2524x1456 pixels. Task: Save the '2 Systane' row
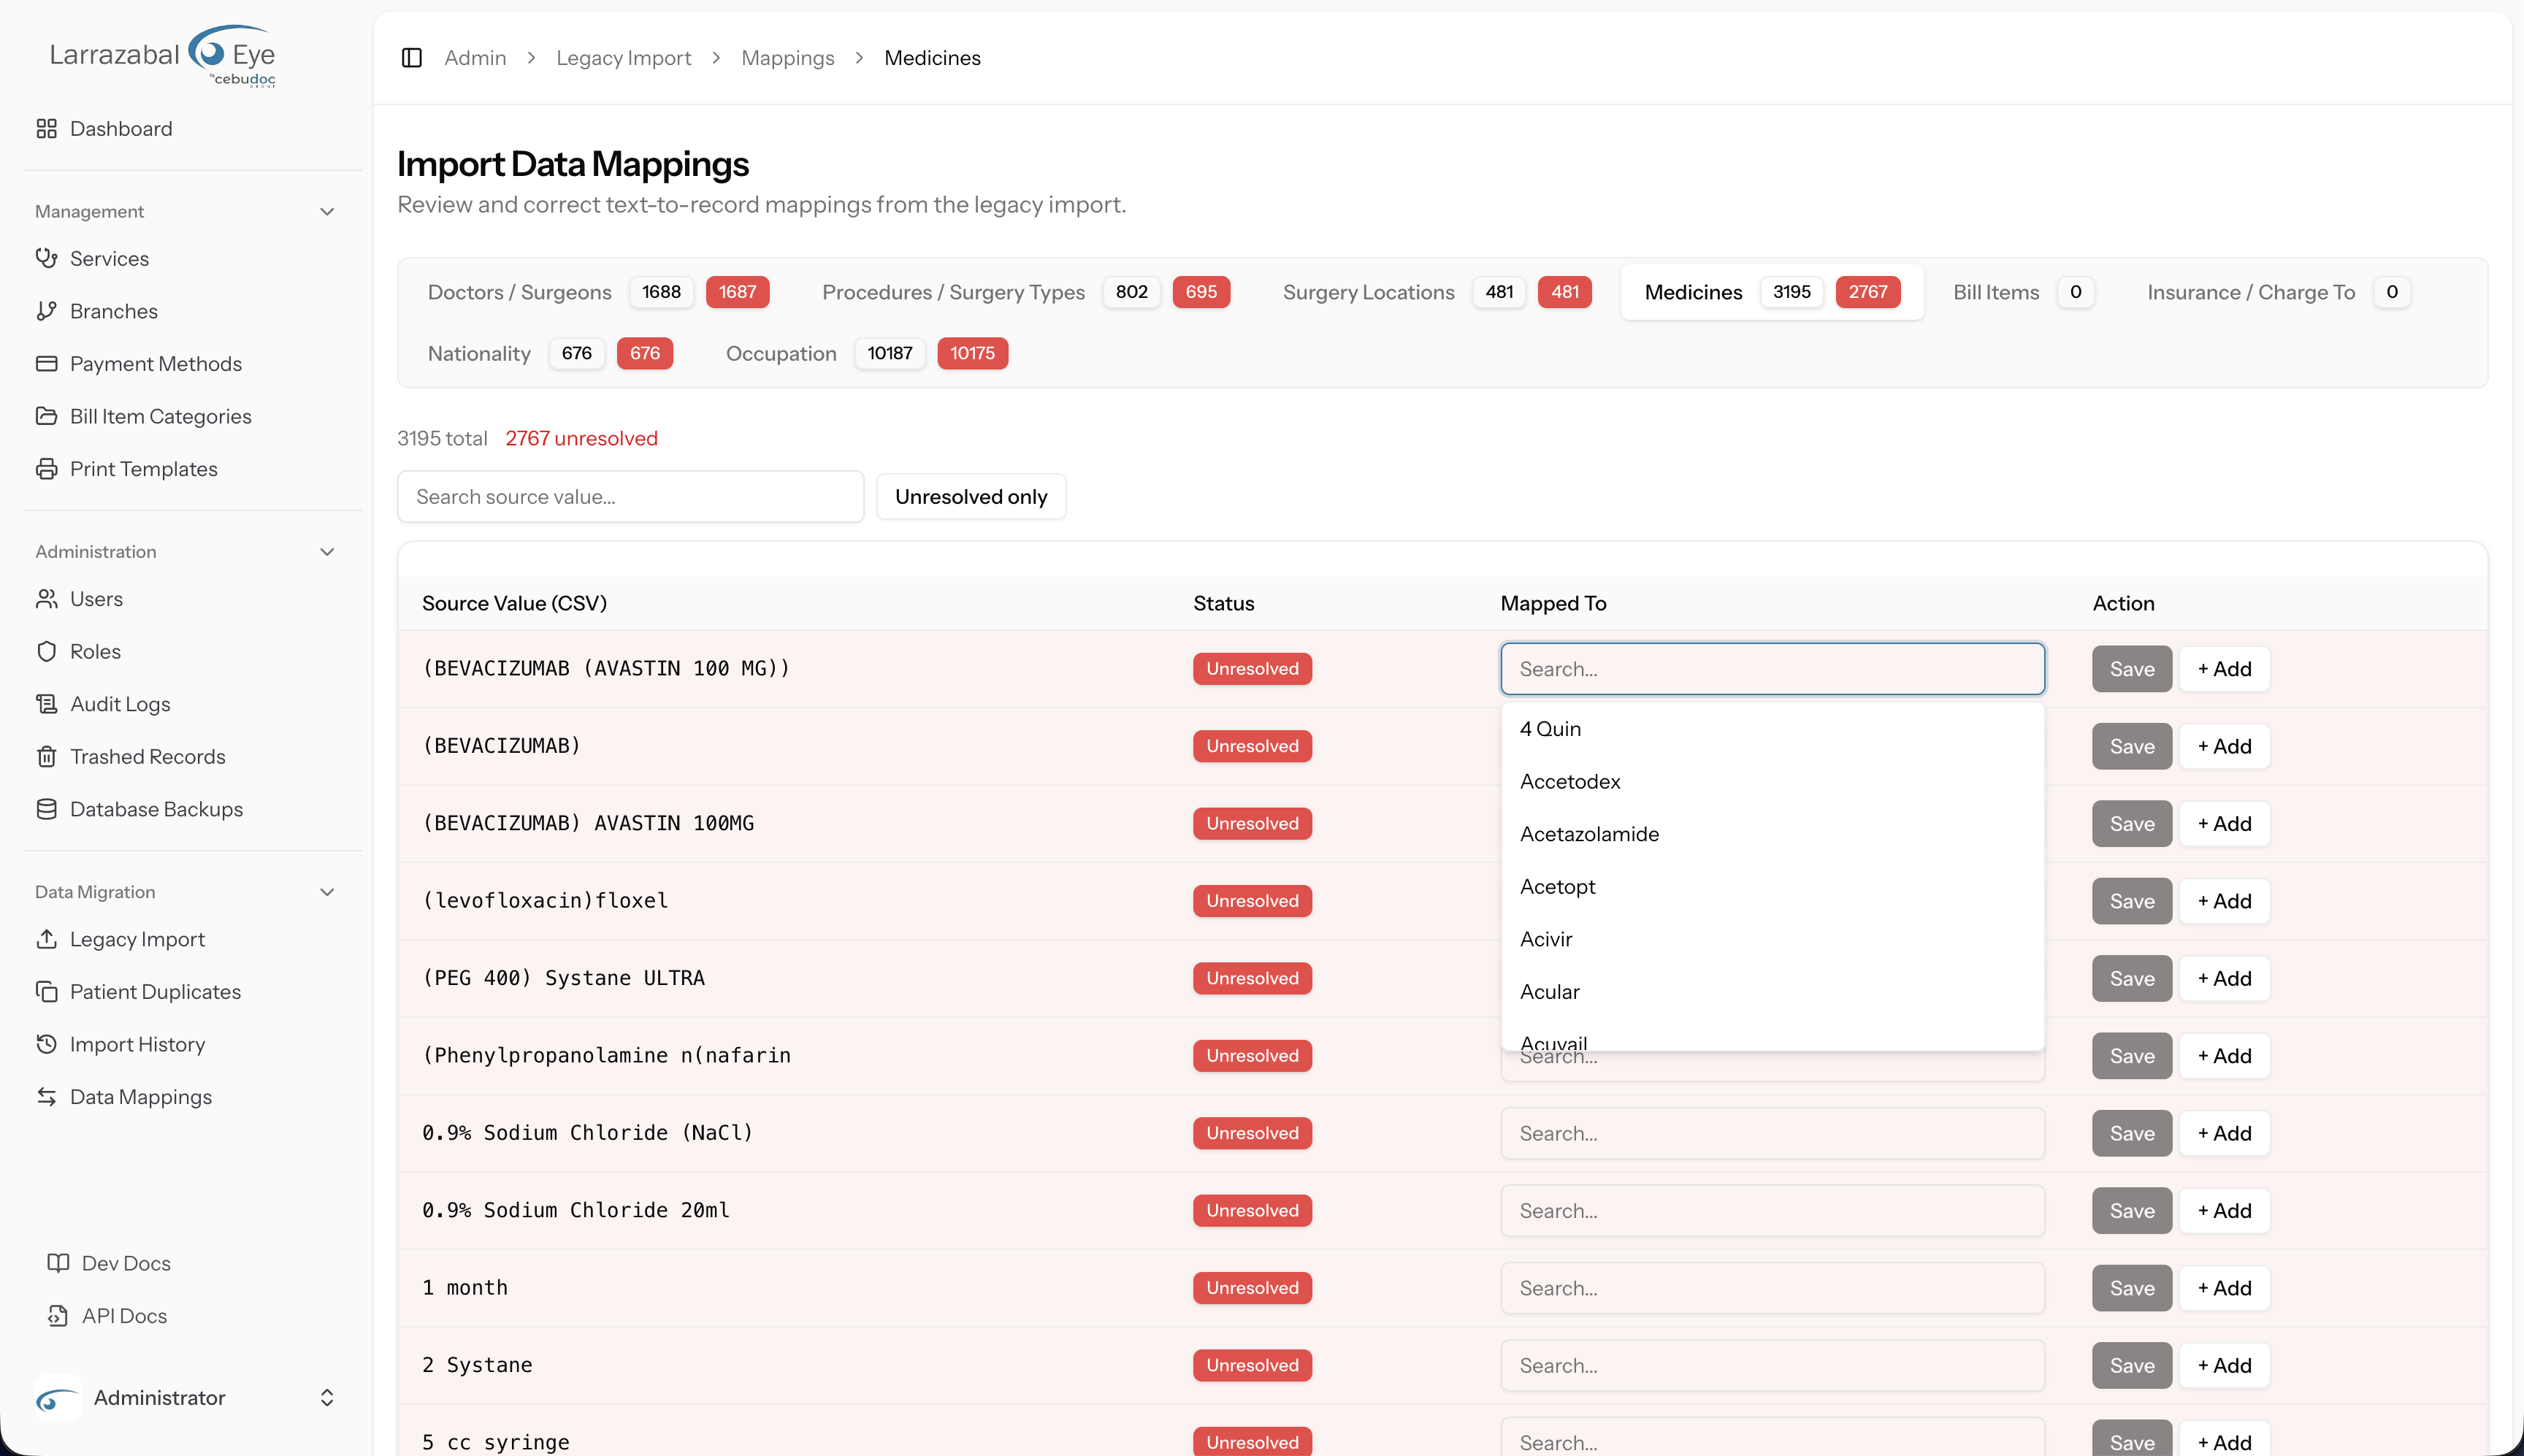click(x=2131, y=1365)
